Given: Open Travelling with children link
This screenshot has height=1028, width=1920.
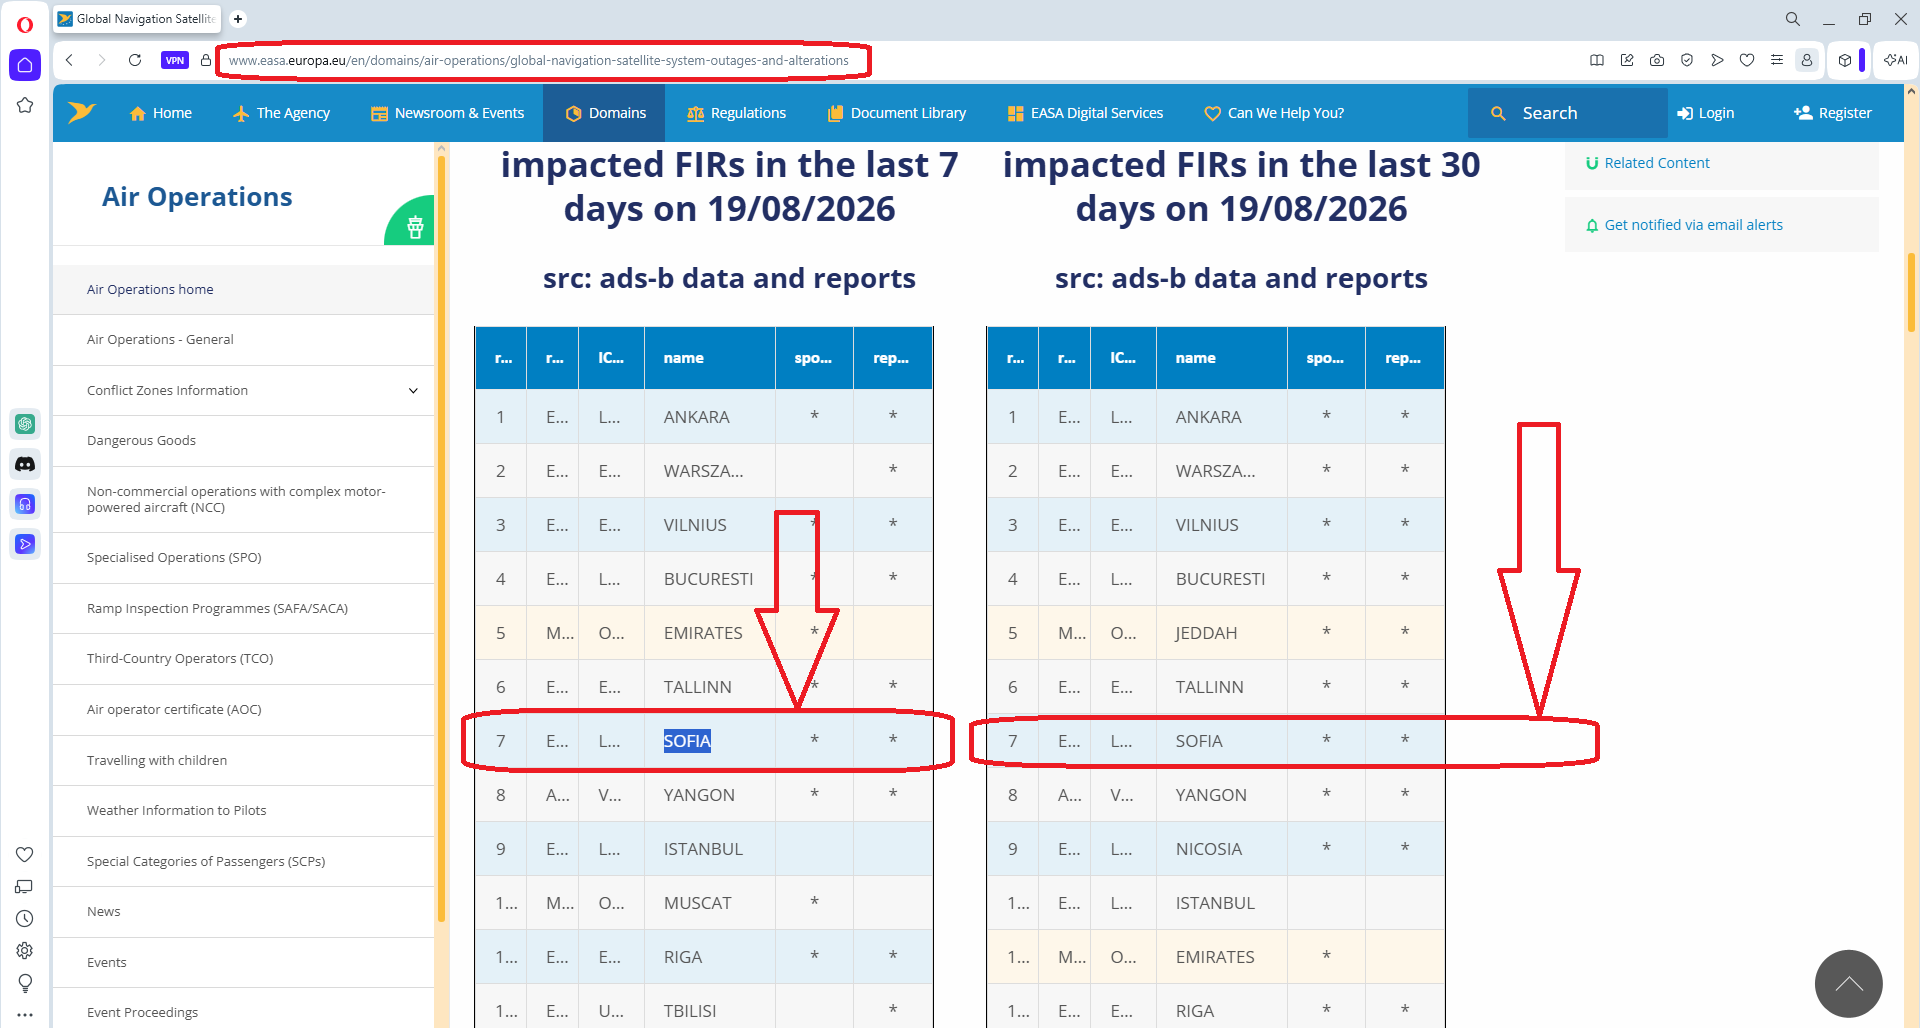Looking at the screenshot, I should click(157, 760).
